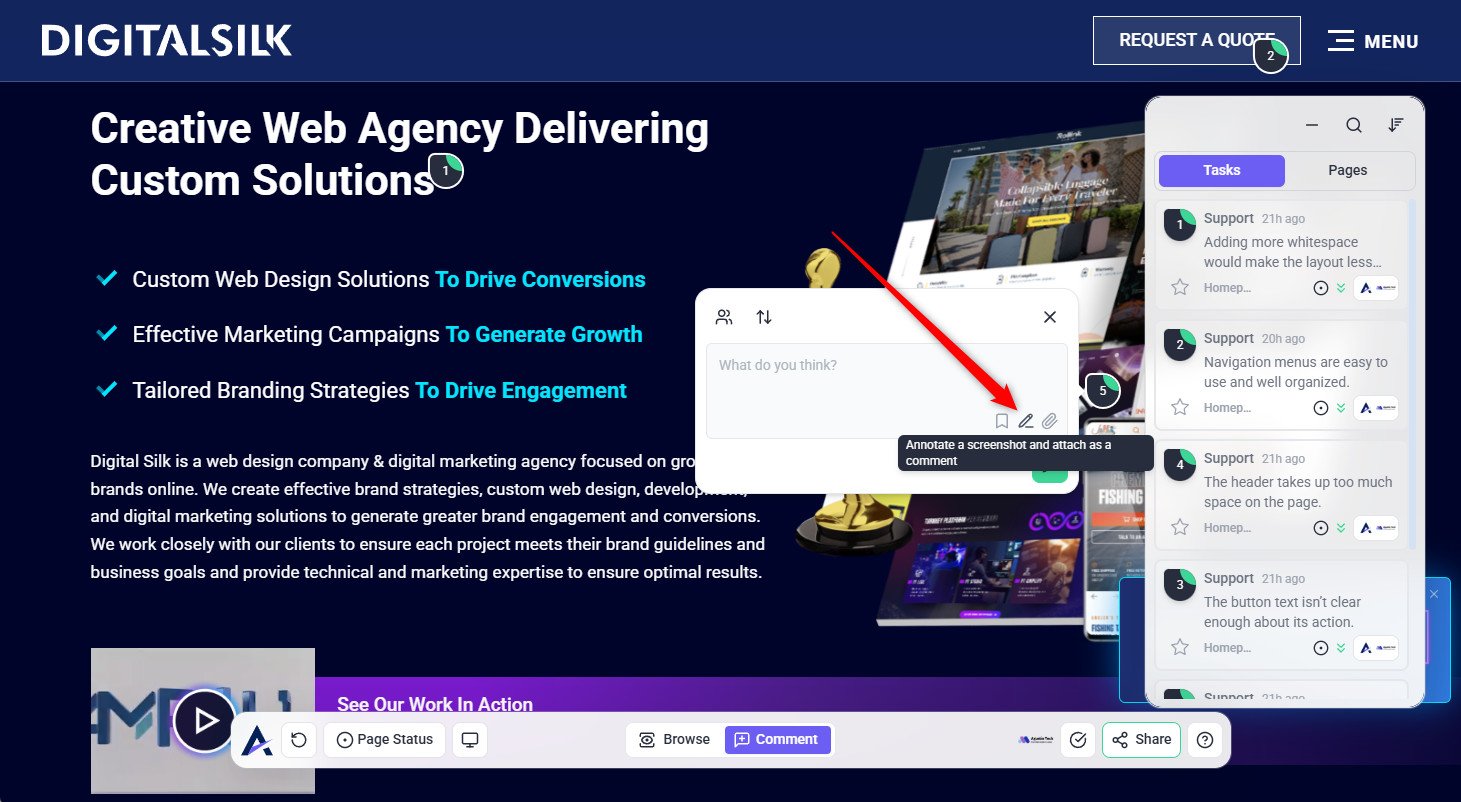Viewport: 1461px width, 802px height.
Task: Click the desktop device view icon
Action: click(469, 740)
